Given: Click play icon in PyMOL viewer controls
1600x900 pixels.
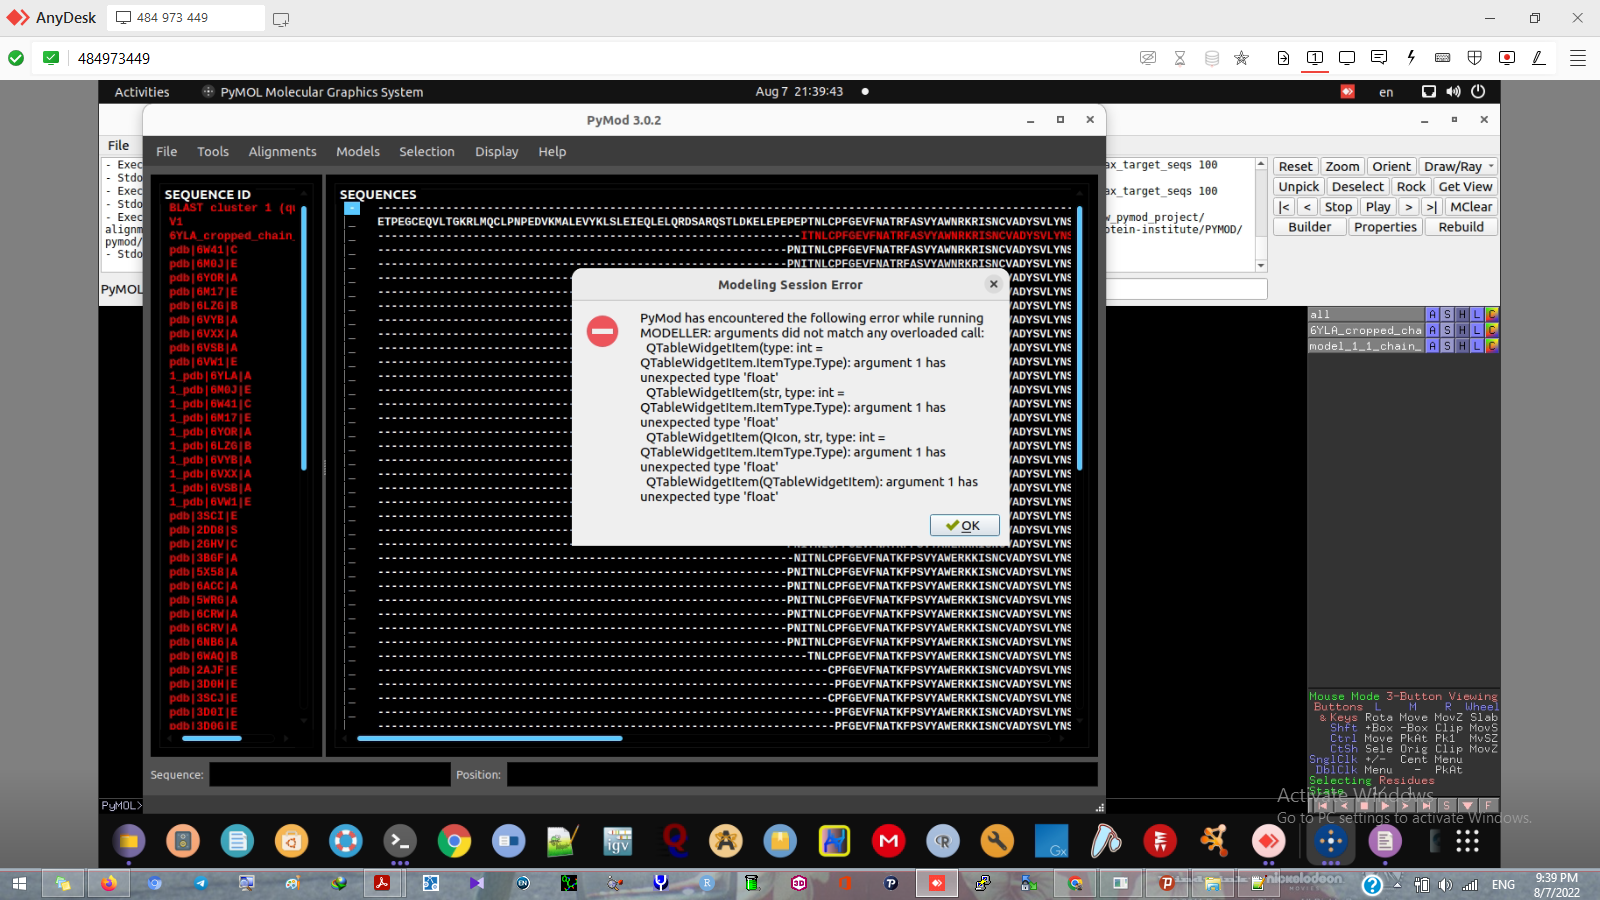Looking at the screenshot, I should pyautogui.click(x=1385, y=805).
